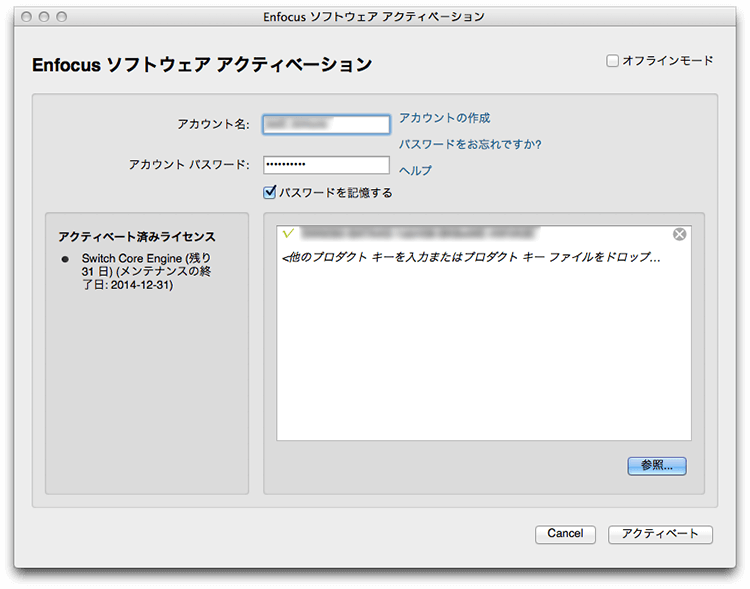Viewport: 750px width, 589px height.
Task: Click the 参照... browse button
Action: pyautogui.click(x=657, y=466)
